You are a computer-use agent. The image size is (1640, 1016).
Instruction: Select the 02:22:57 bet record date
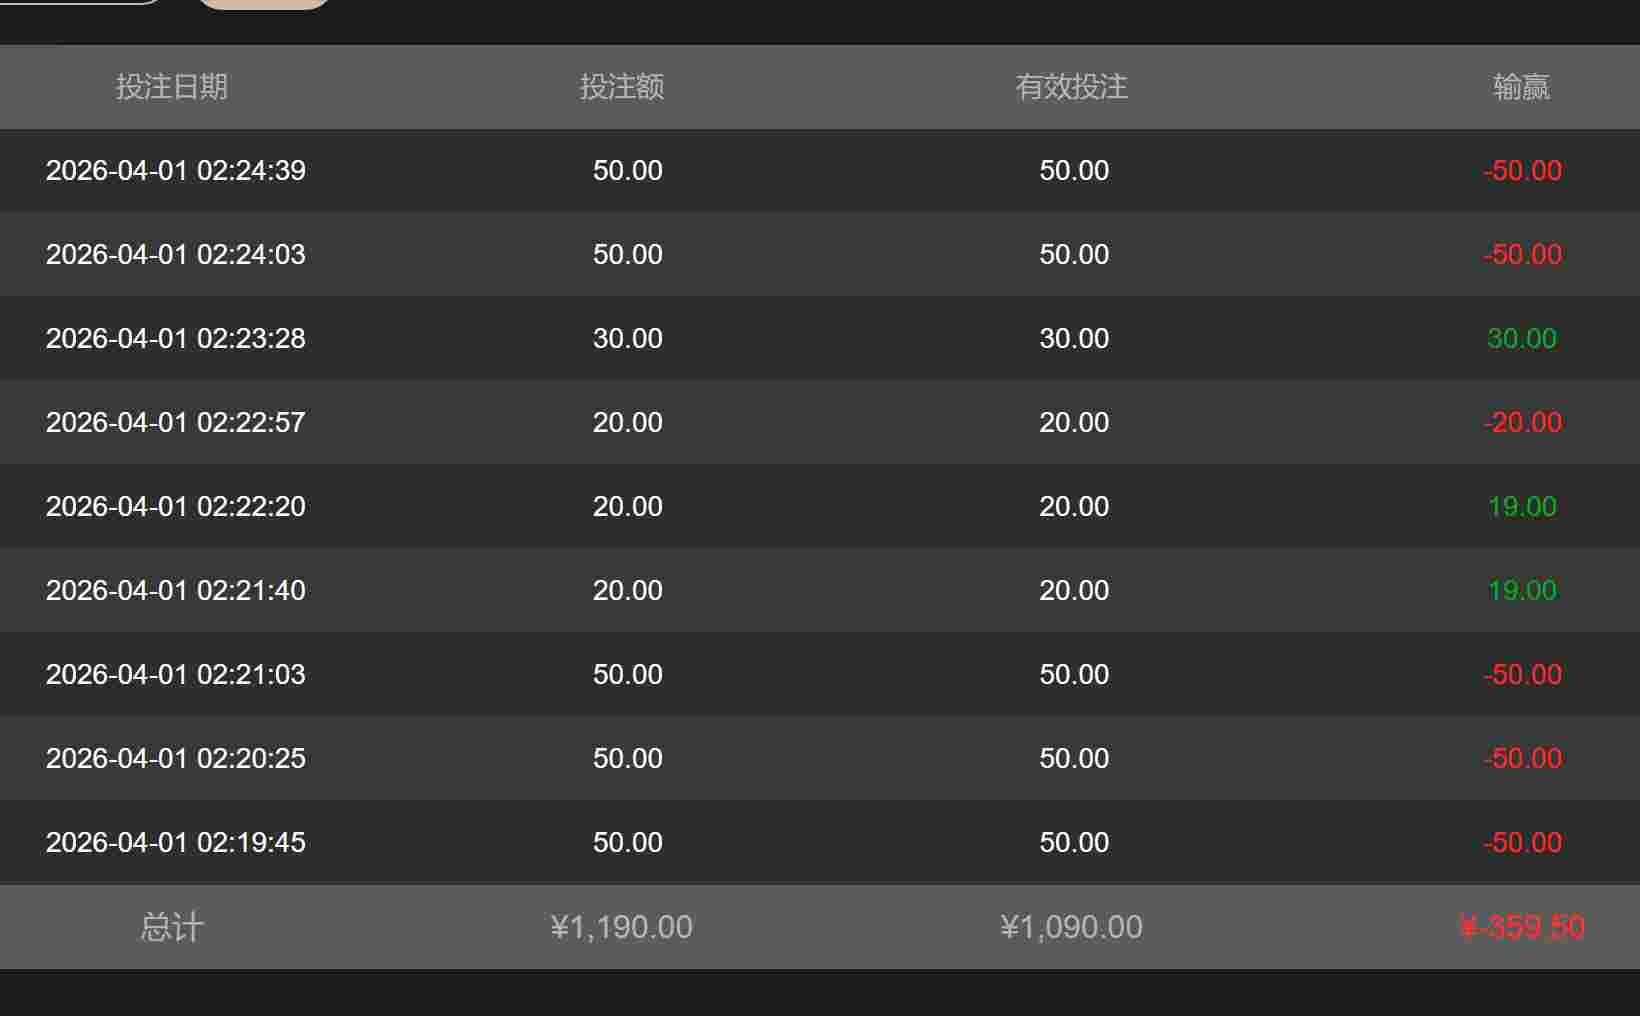[176, 422]
